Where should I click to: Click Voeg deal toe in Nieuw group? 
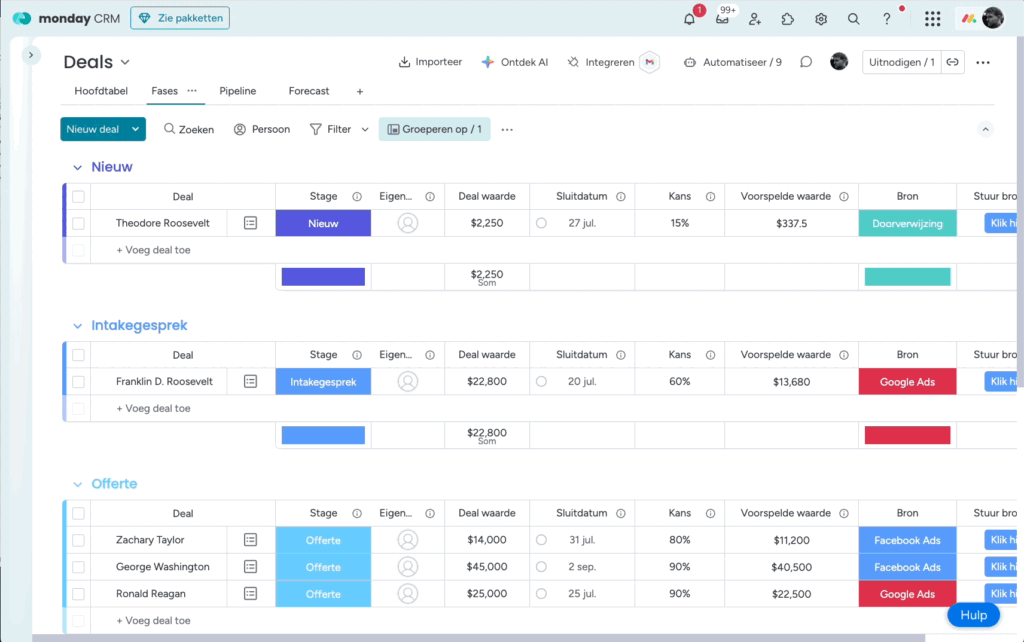[x=153, y=250]
